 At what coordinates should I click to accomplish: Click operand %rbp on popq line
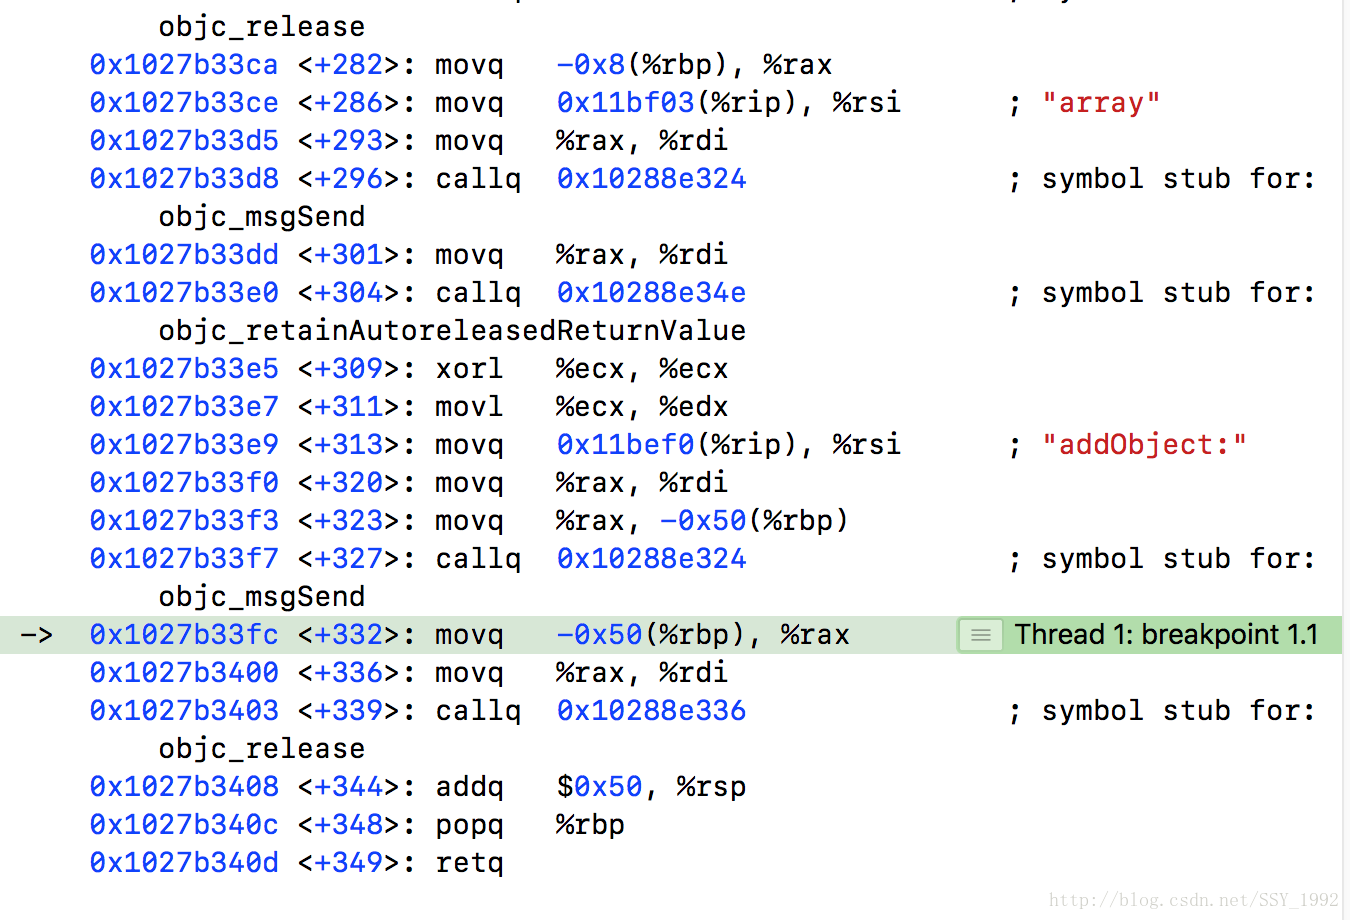[591, 825]
